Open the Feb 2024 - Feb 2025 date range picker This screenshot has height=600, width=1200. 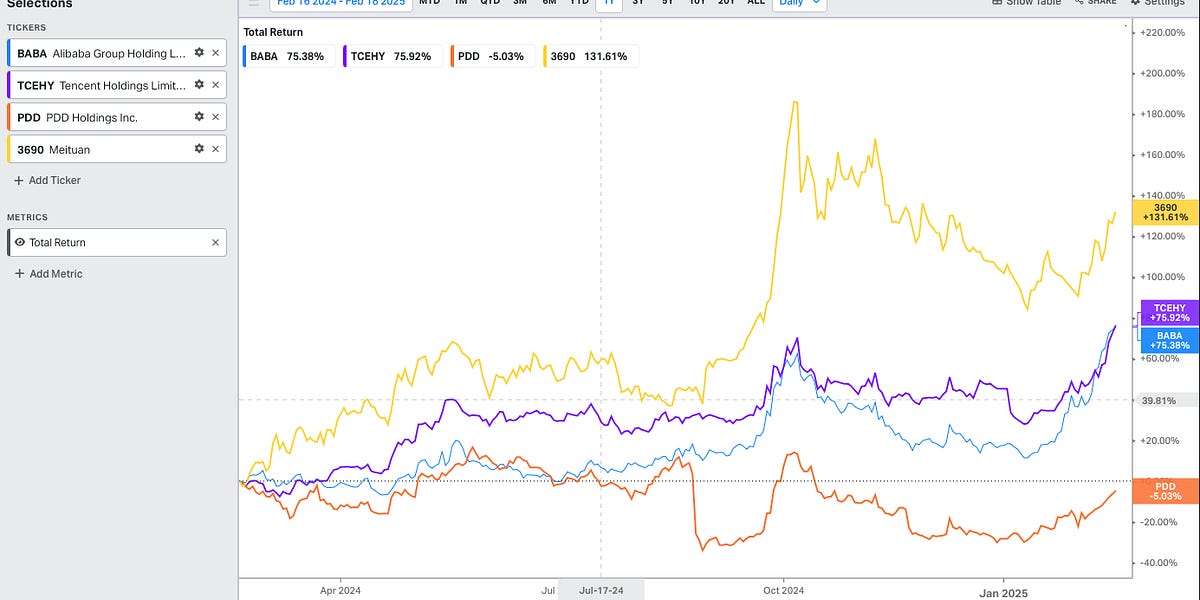point(343,3)
